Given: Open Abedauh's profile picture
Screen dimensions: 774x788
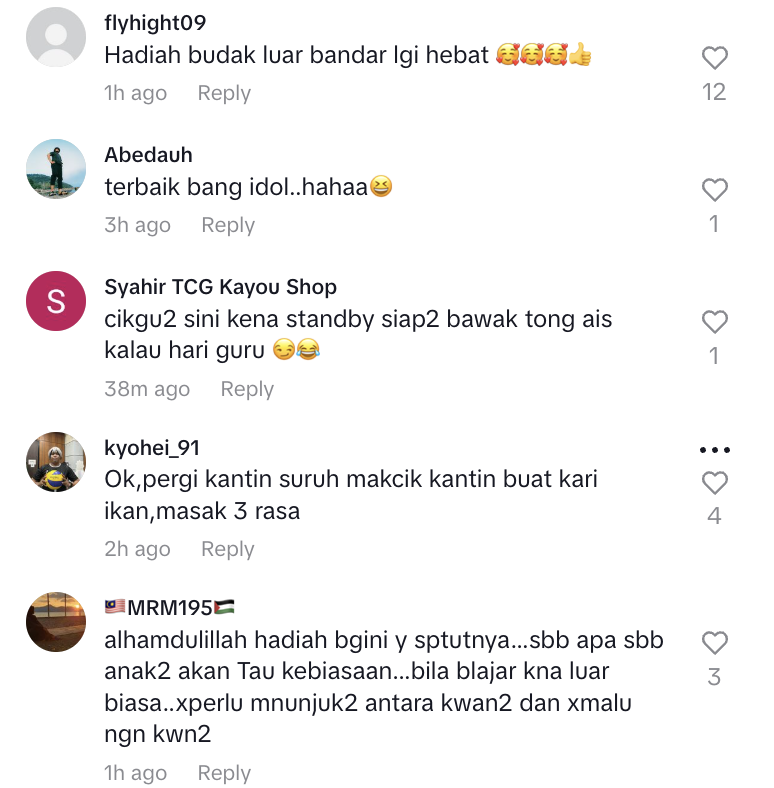Looking at the screenshot, I should point(56,169).
